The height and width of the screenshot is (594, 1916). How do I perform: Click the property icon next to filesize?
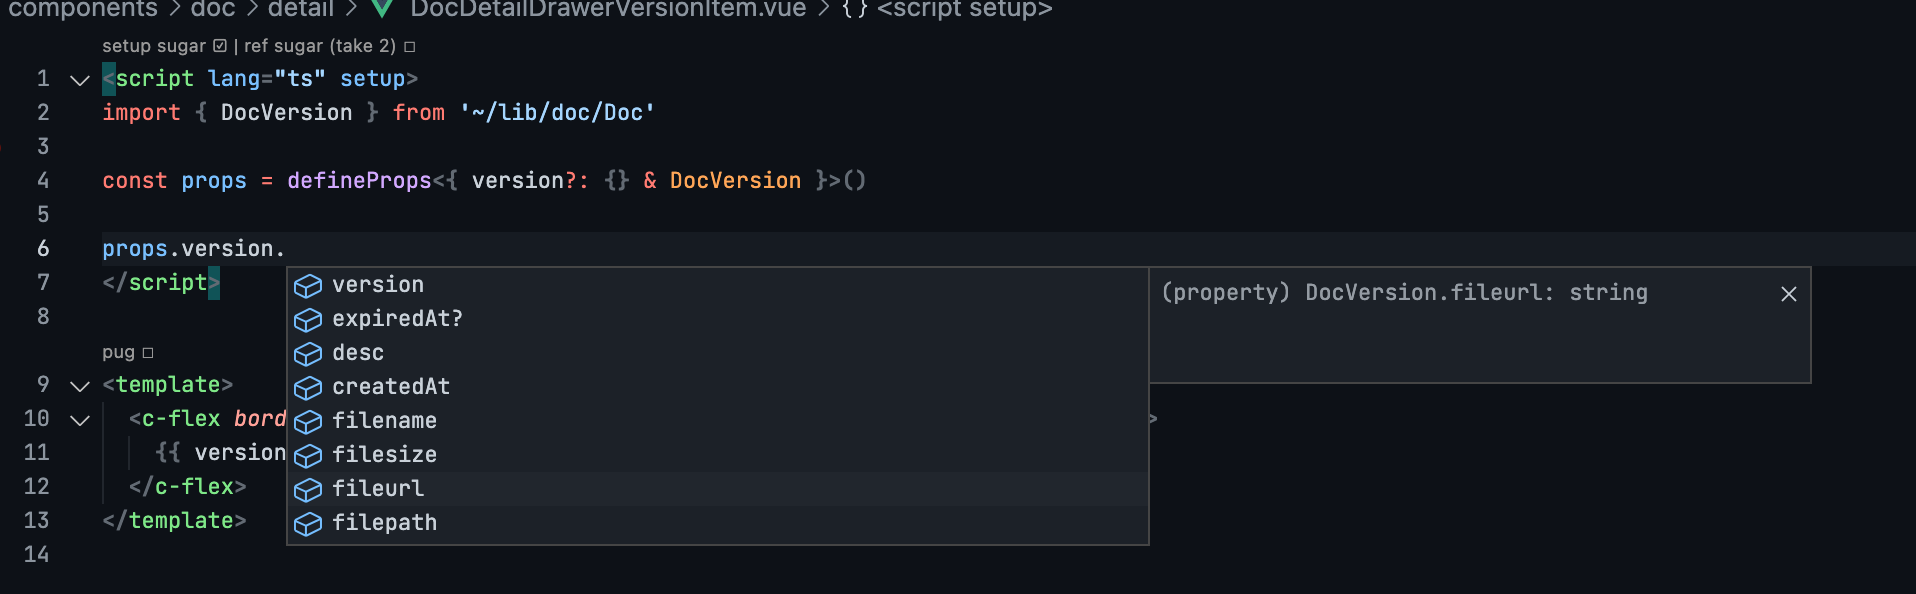pyautogui.click(x=307, y=456)
